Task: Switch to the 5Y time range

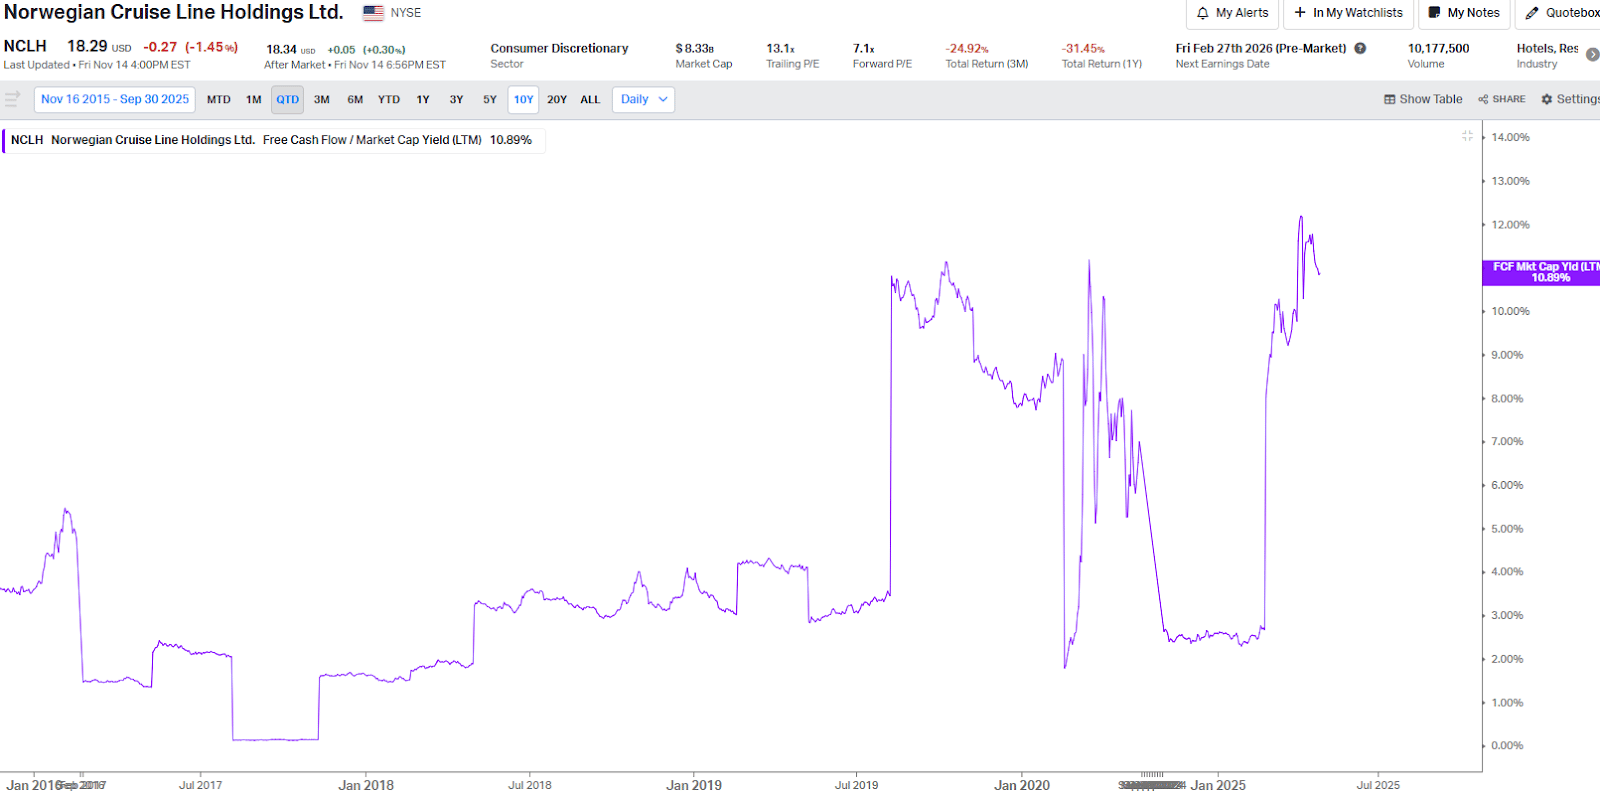Action: tap(490, 100)
